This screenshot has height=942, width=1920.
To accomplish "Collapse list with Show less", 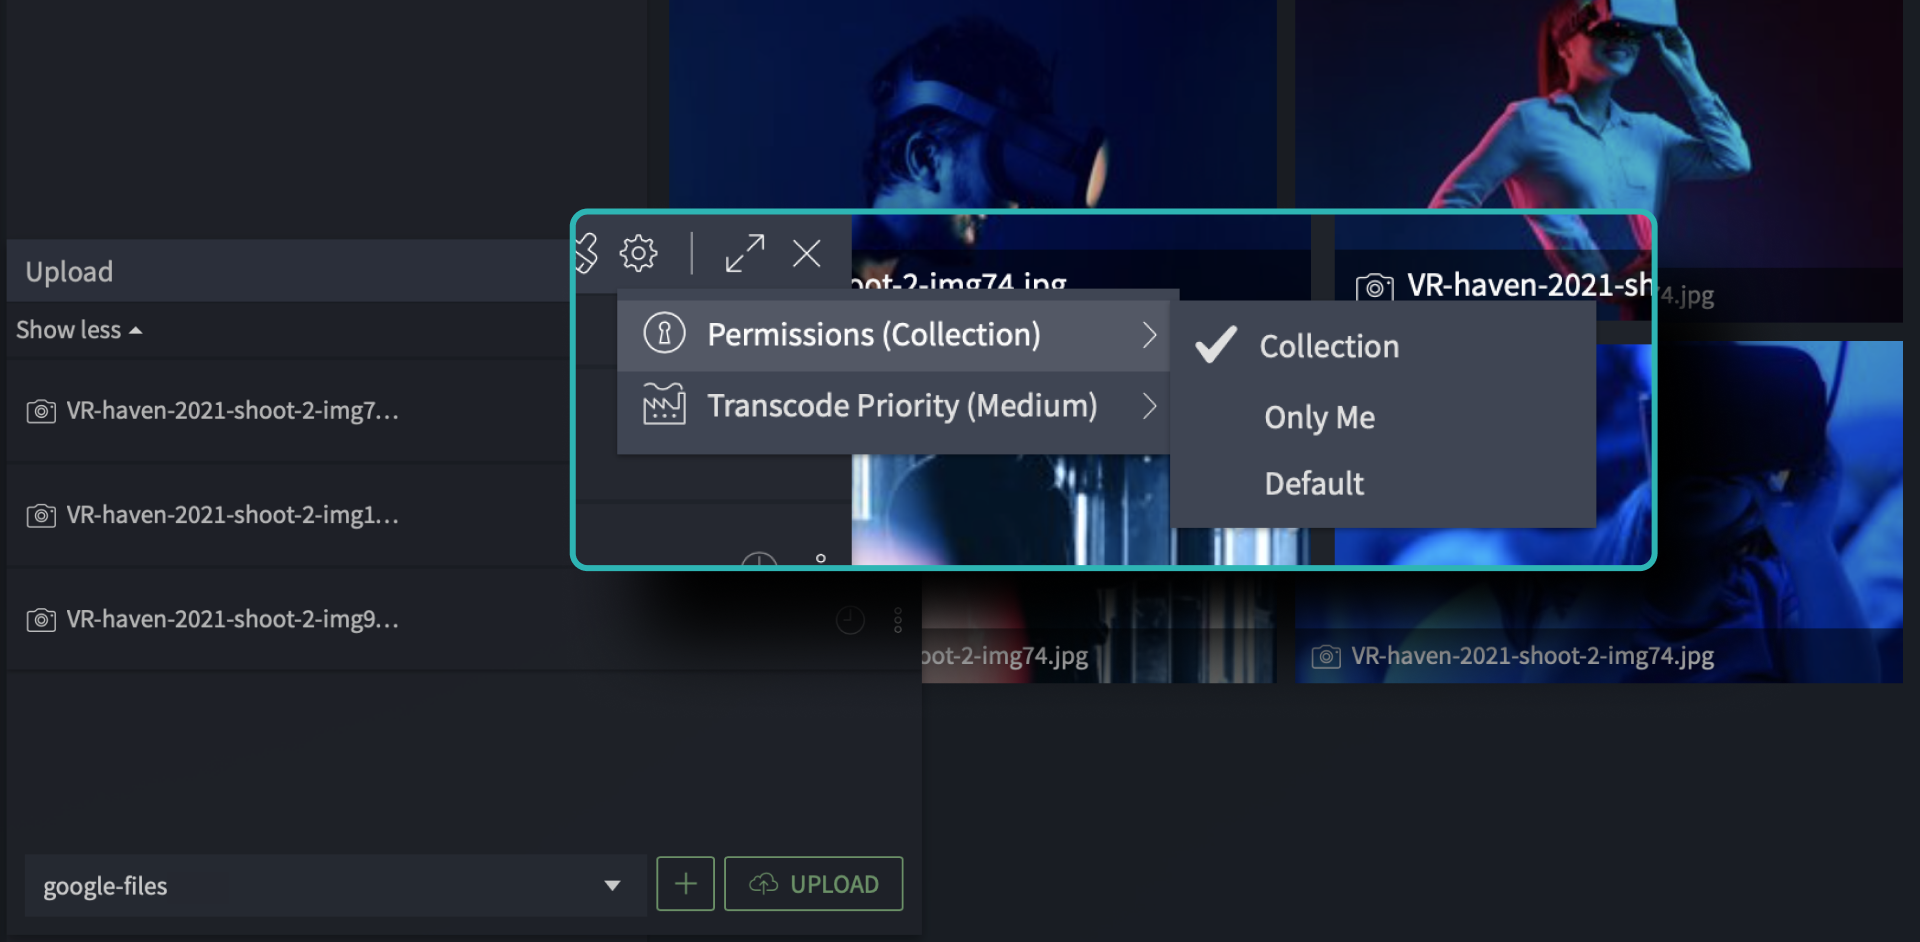I will pyautogui.click(x=79, y=330).
